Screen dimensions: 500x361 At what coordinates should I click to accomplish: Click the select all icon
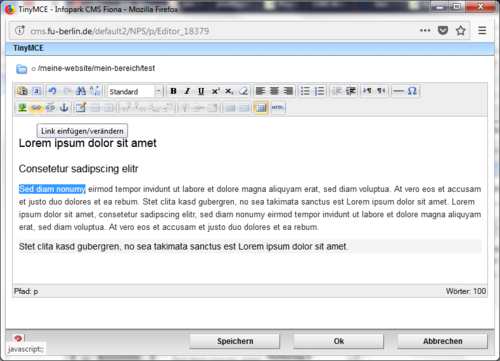pos(37,91)
